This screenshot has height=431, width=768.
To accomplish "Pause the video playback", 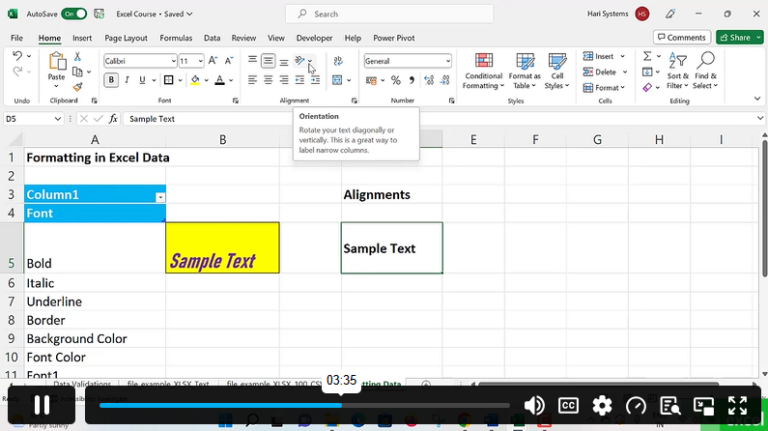I will point(42,405).
